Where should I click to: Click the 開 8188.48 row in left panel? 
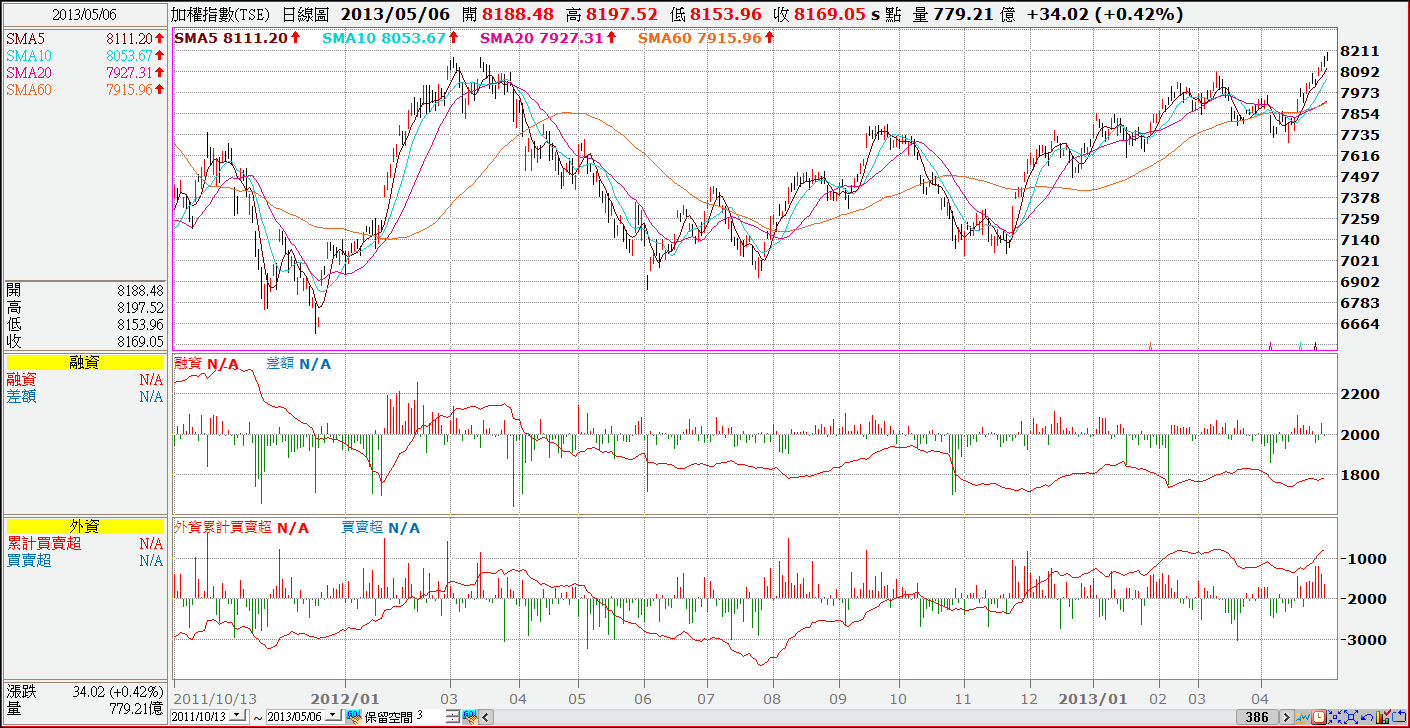point(84,290)
